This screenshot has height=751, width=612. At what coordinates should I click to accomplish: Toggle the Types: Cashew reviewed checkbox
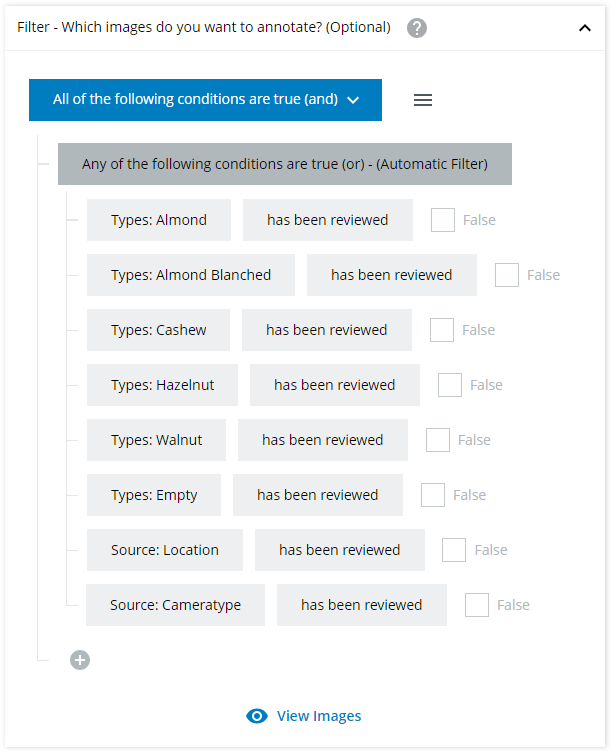[442, 330]
